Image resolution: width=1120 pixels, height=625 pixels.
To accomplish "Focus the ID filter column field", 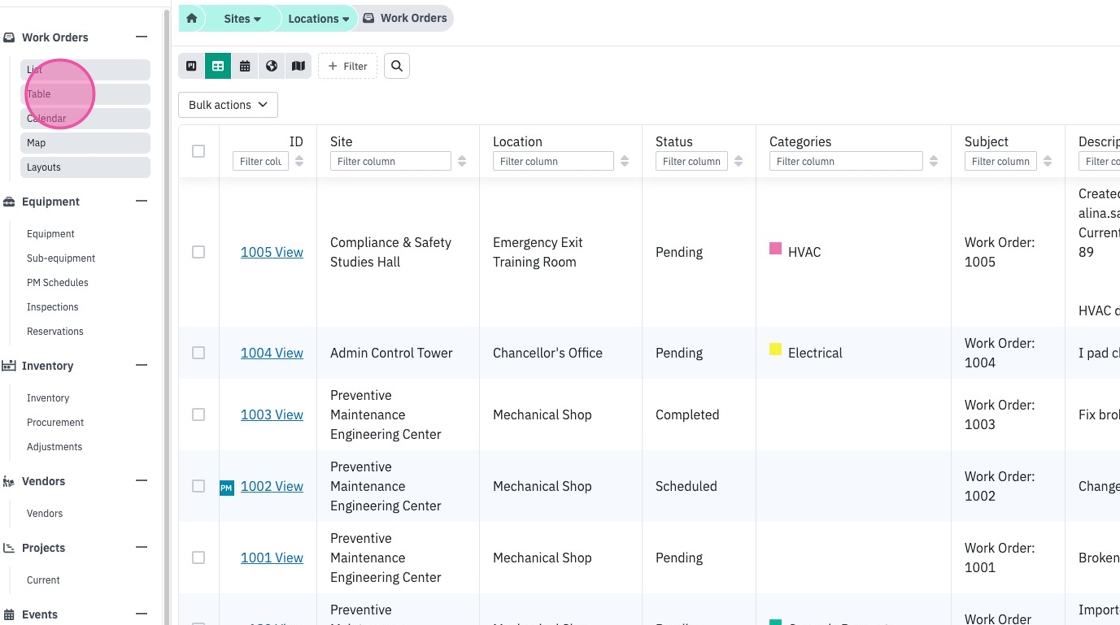I will point(261,161).
